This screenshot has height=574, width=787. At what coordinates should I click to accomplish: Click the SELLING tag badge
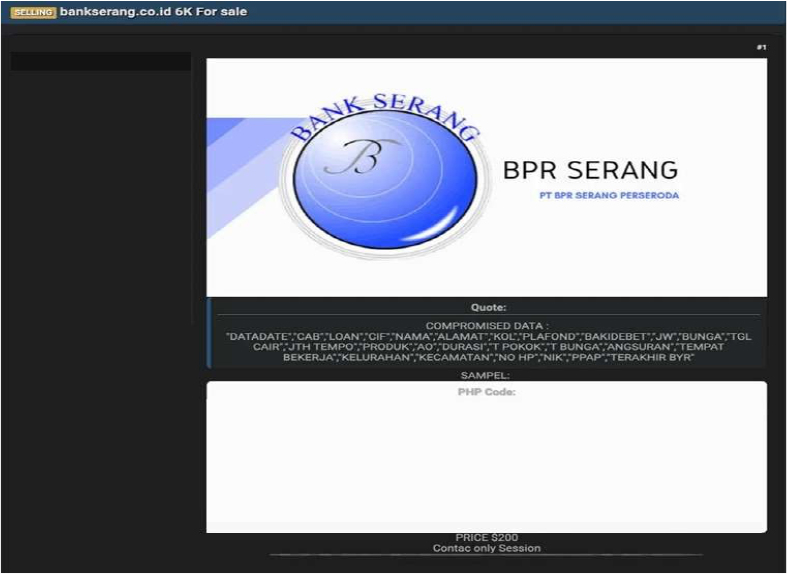pyautogui.click(x=33, y=12)
